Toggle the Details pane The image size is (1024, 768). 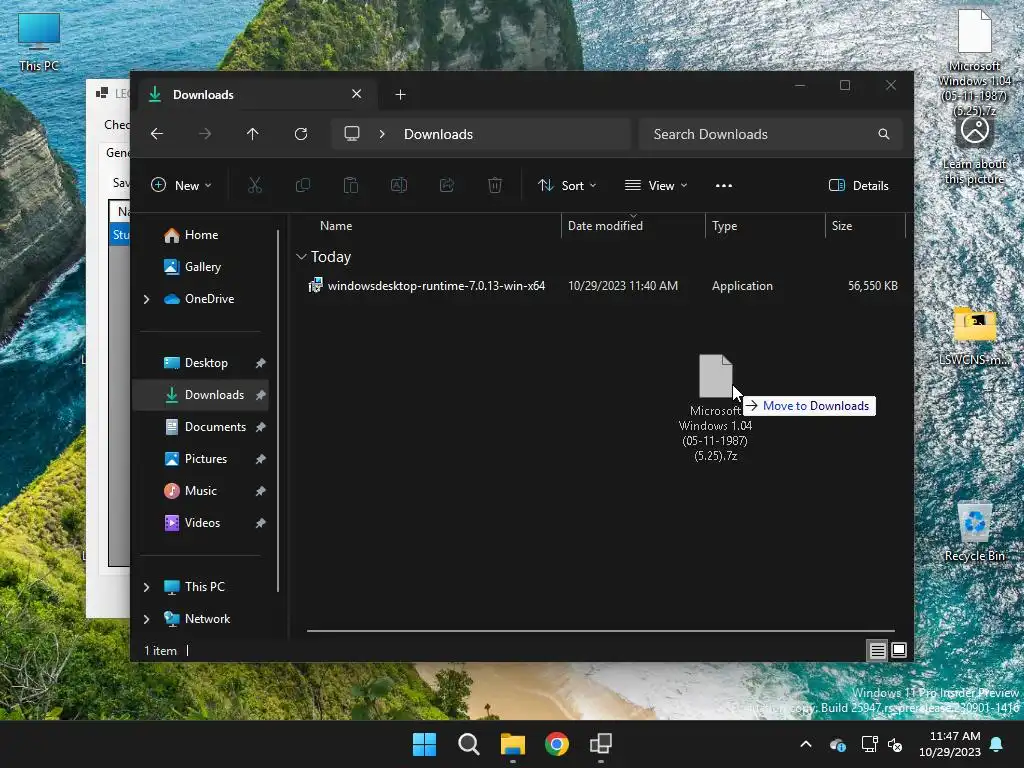click(858, 185)
